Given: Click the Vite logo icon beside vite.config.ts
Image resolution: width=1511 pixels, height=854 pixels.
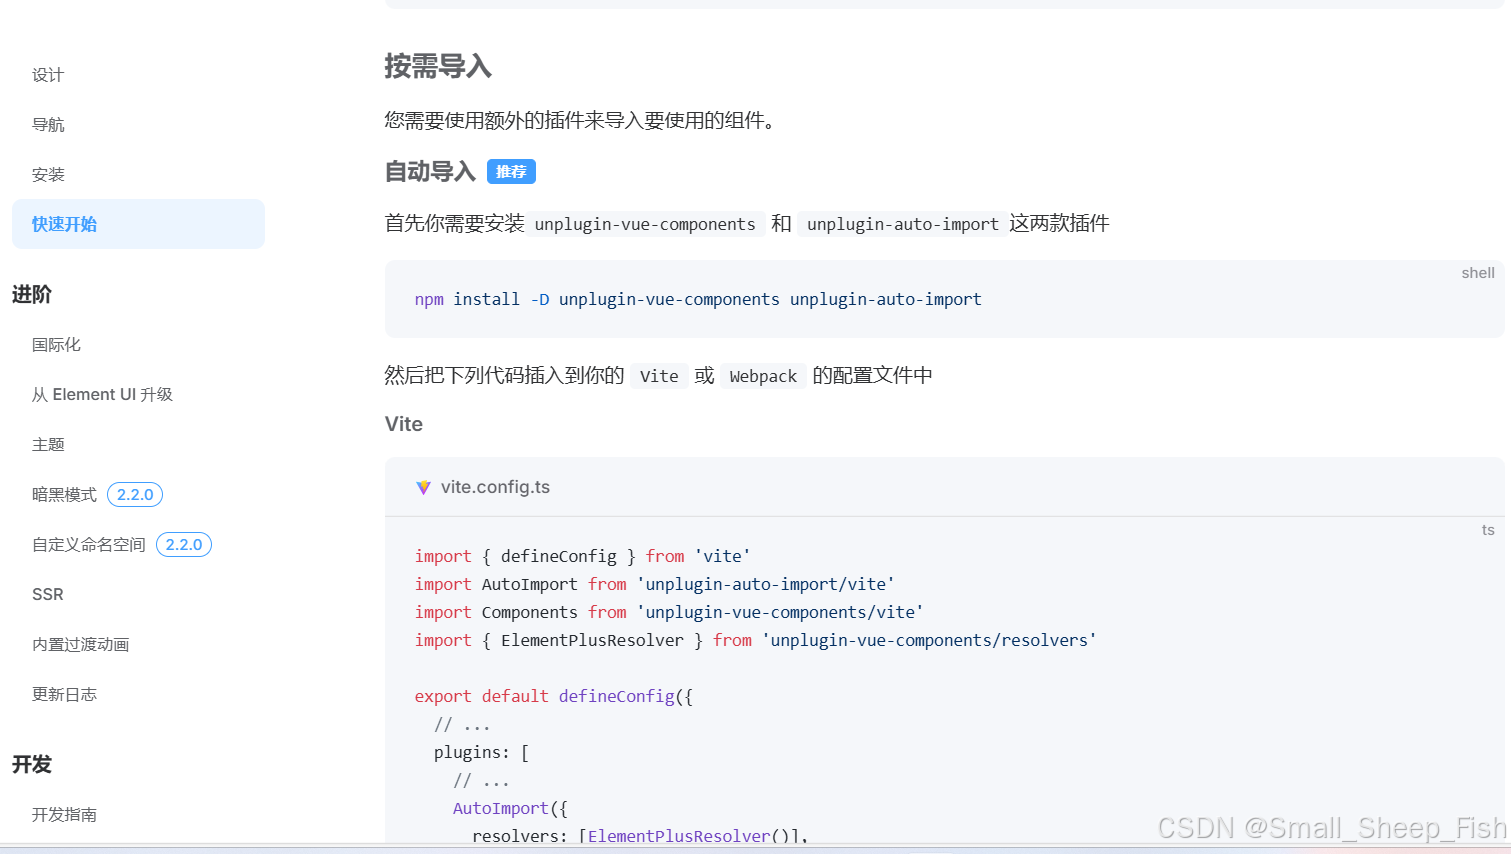Looking at the screenshot, I should (x=424, y=486).
